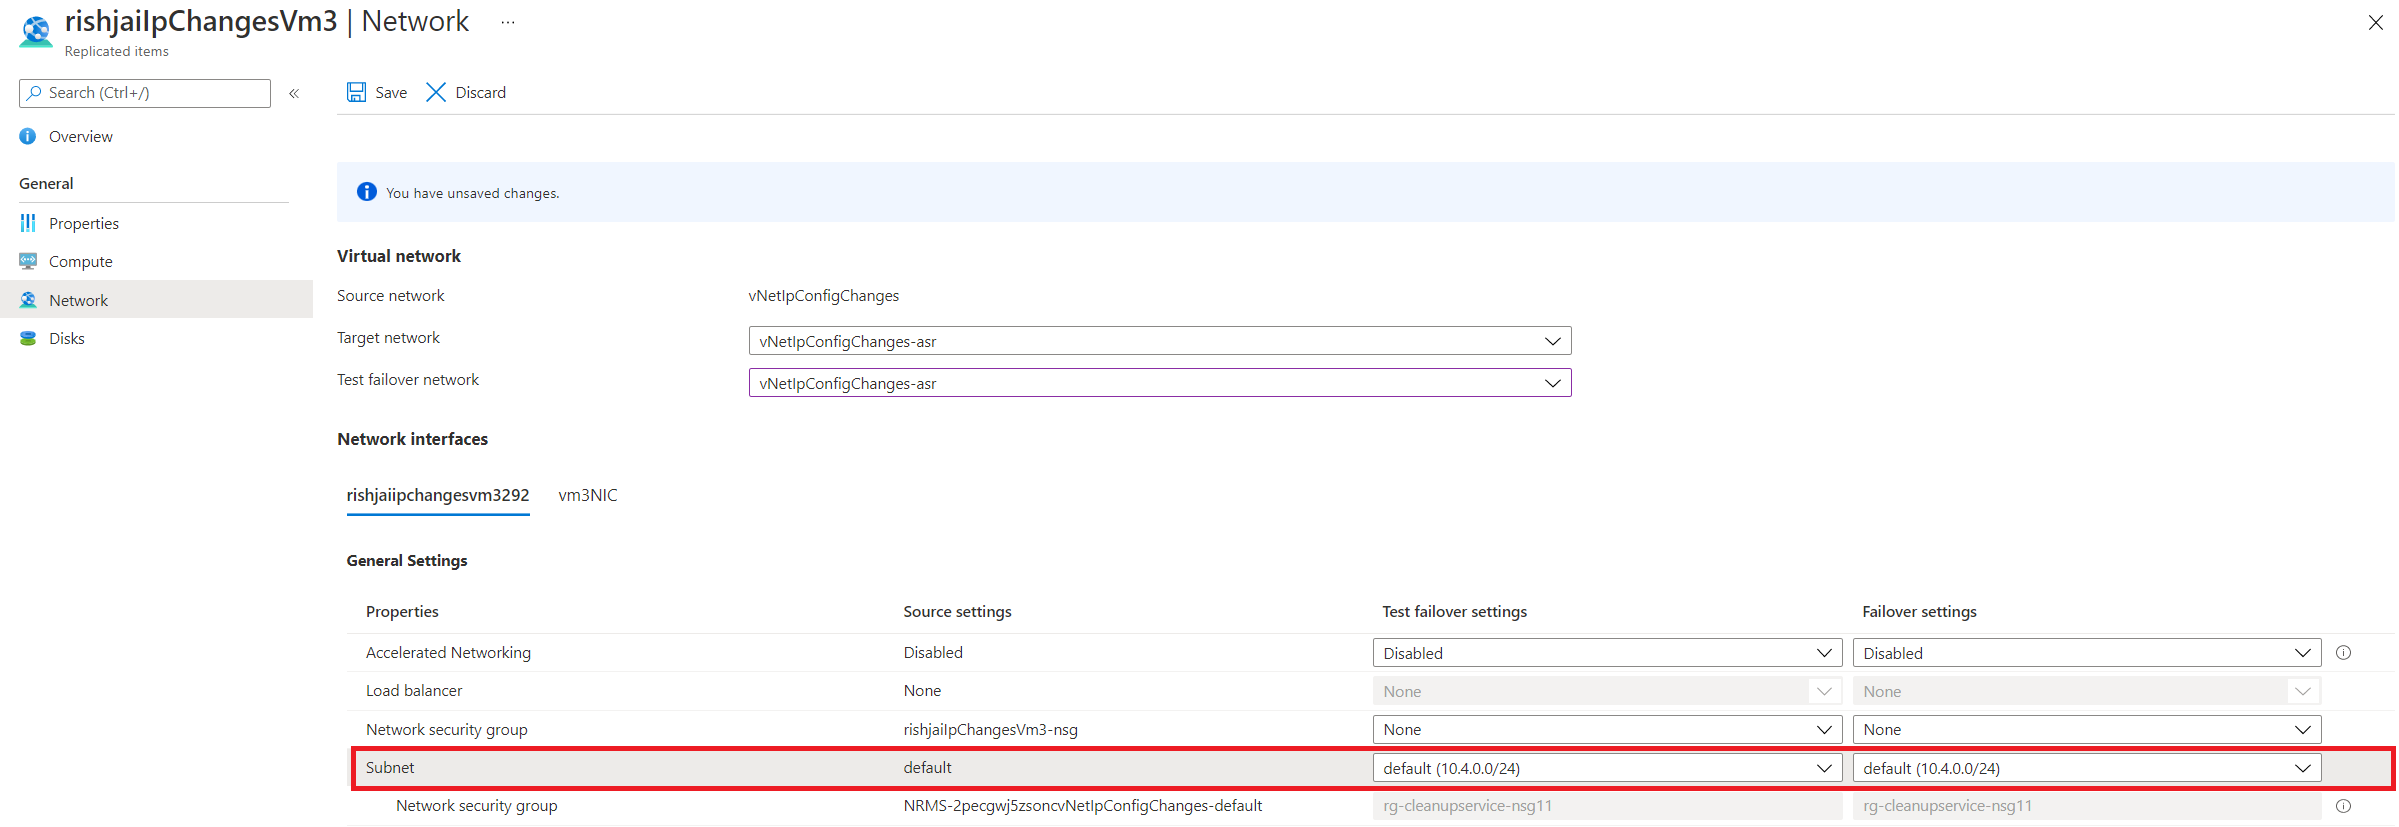Click the Overview info icon in sidebar
This screenshot has height=827, width=2399.
point(28,136)
